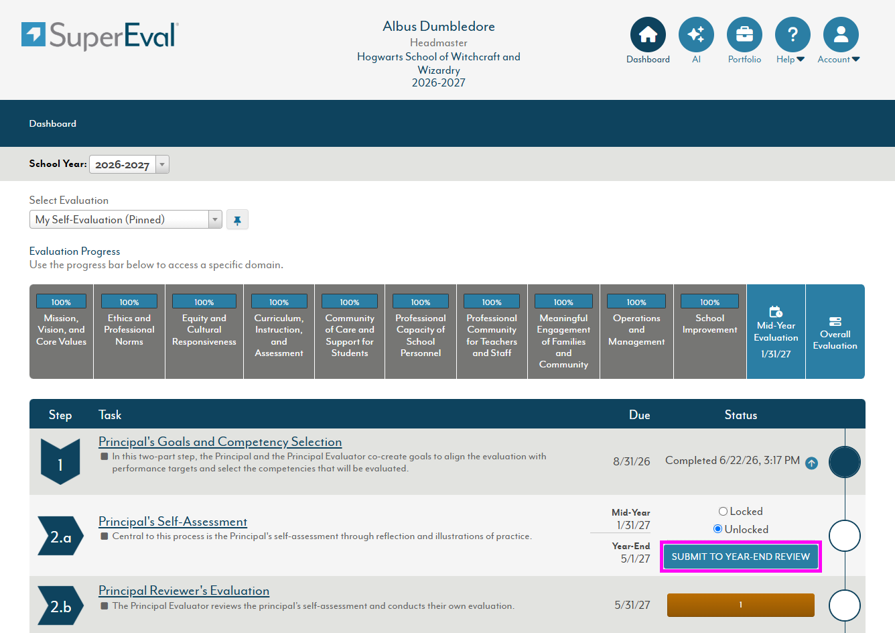The height and width of the screenshot is (633, 895).
Task: Open Ethics and Professional Norms domain
Action: (129, 332)
